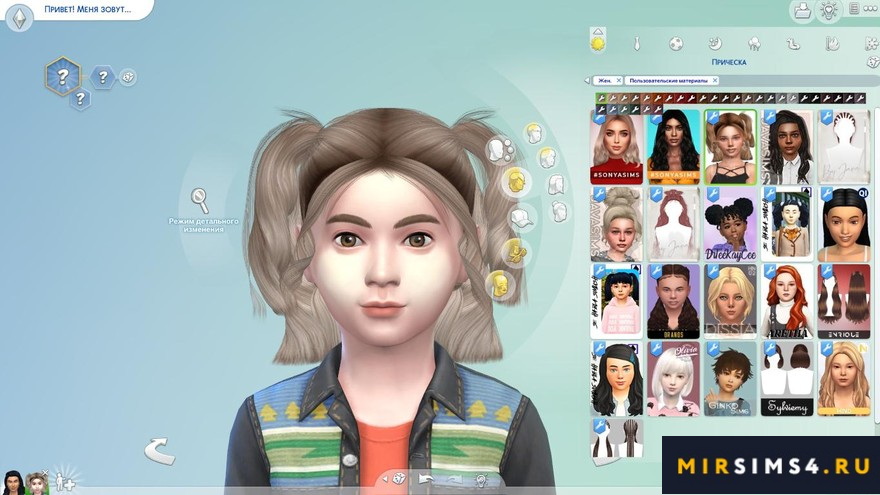
Task: Pick first swatch in second color row
Action: coord(601,109)
